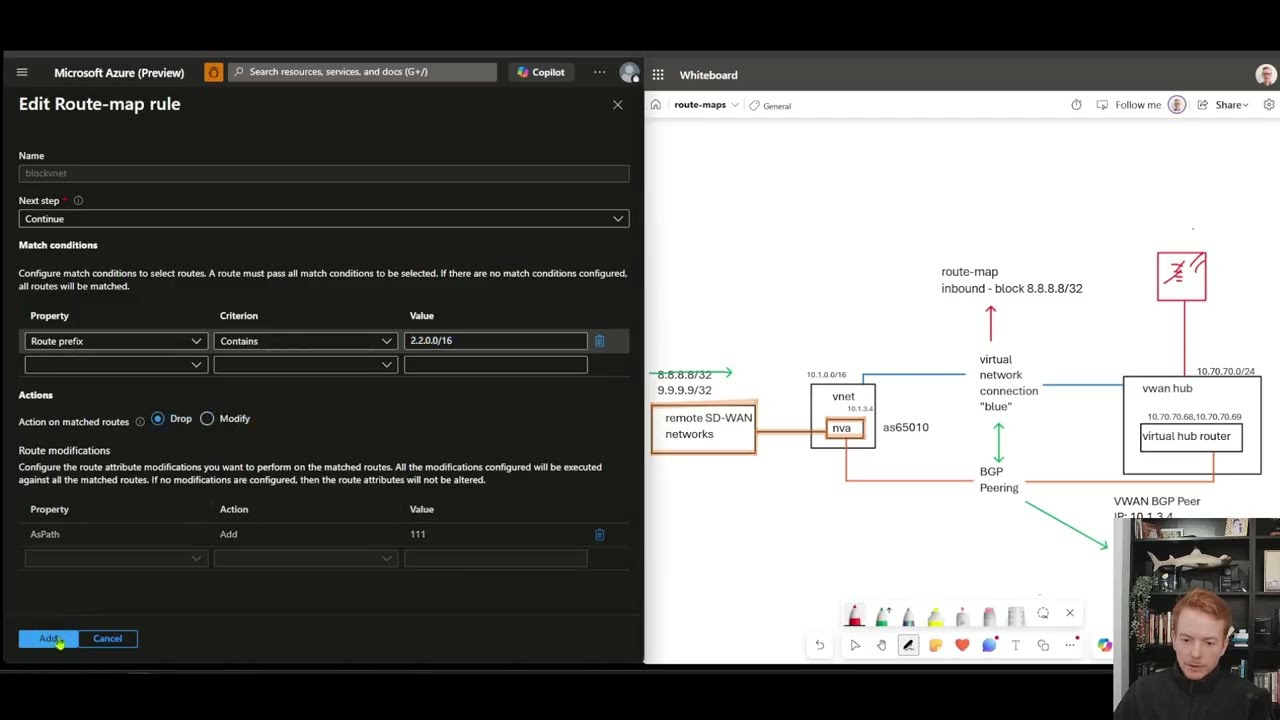Viewport: 1280px width, 720px height.
Task: Click the Azure search resources box
Action: [362, 72]
